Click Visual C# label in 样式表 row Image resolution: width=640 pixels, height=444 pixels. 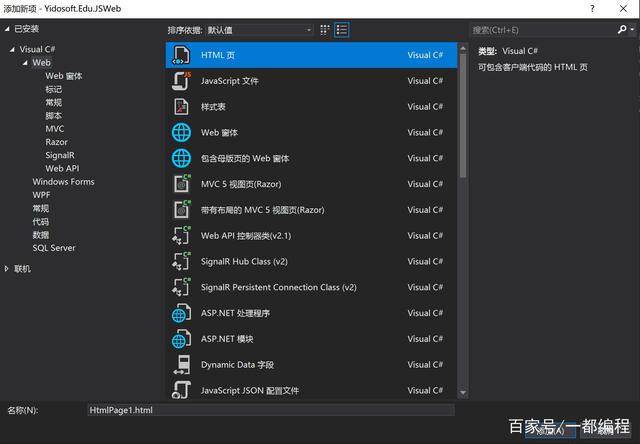425,107
